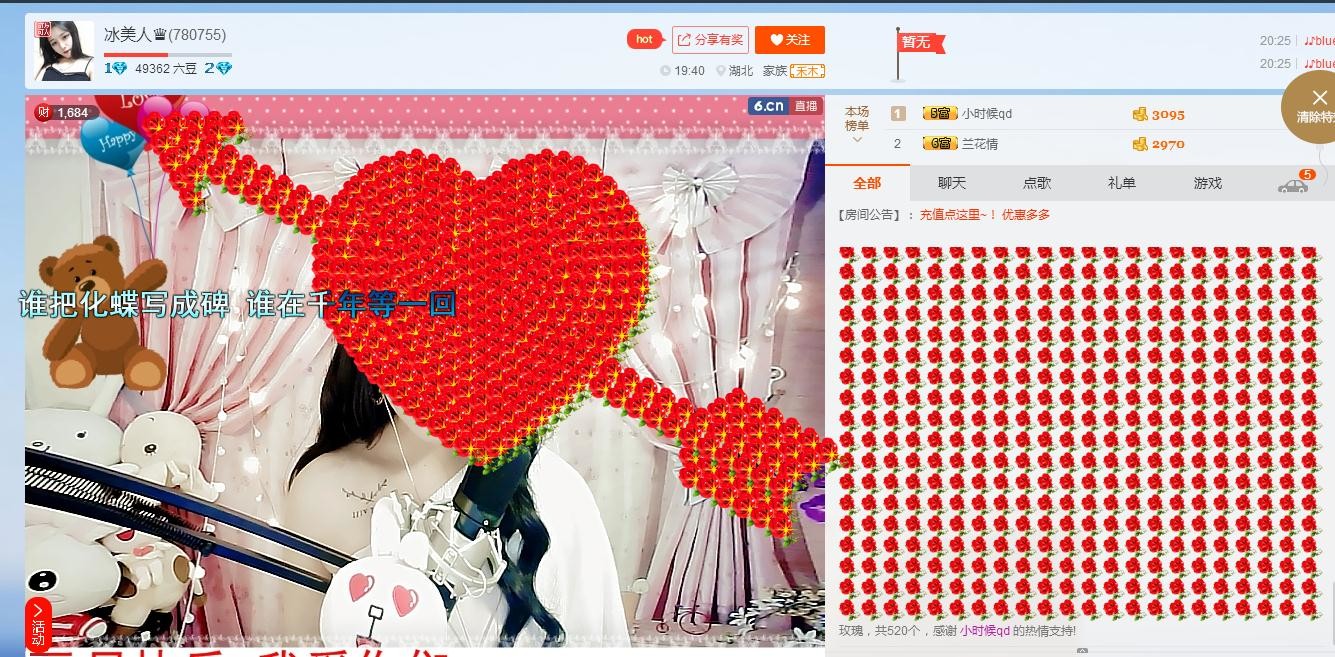Click the level 1 diamond icon
Viewport: 1335px width, 657px height.
(116, 69)
